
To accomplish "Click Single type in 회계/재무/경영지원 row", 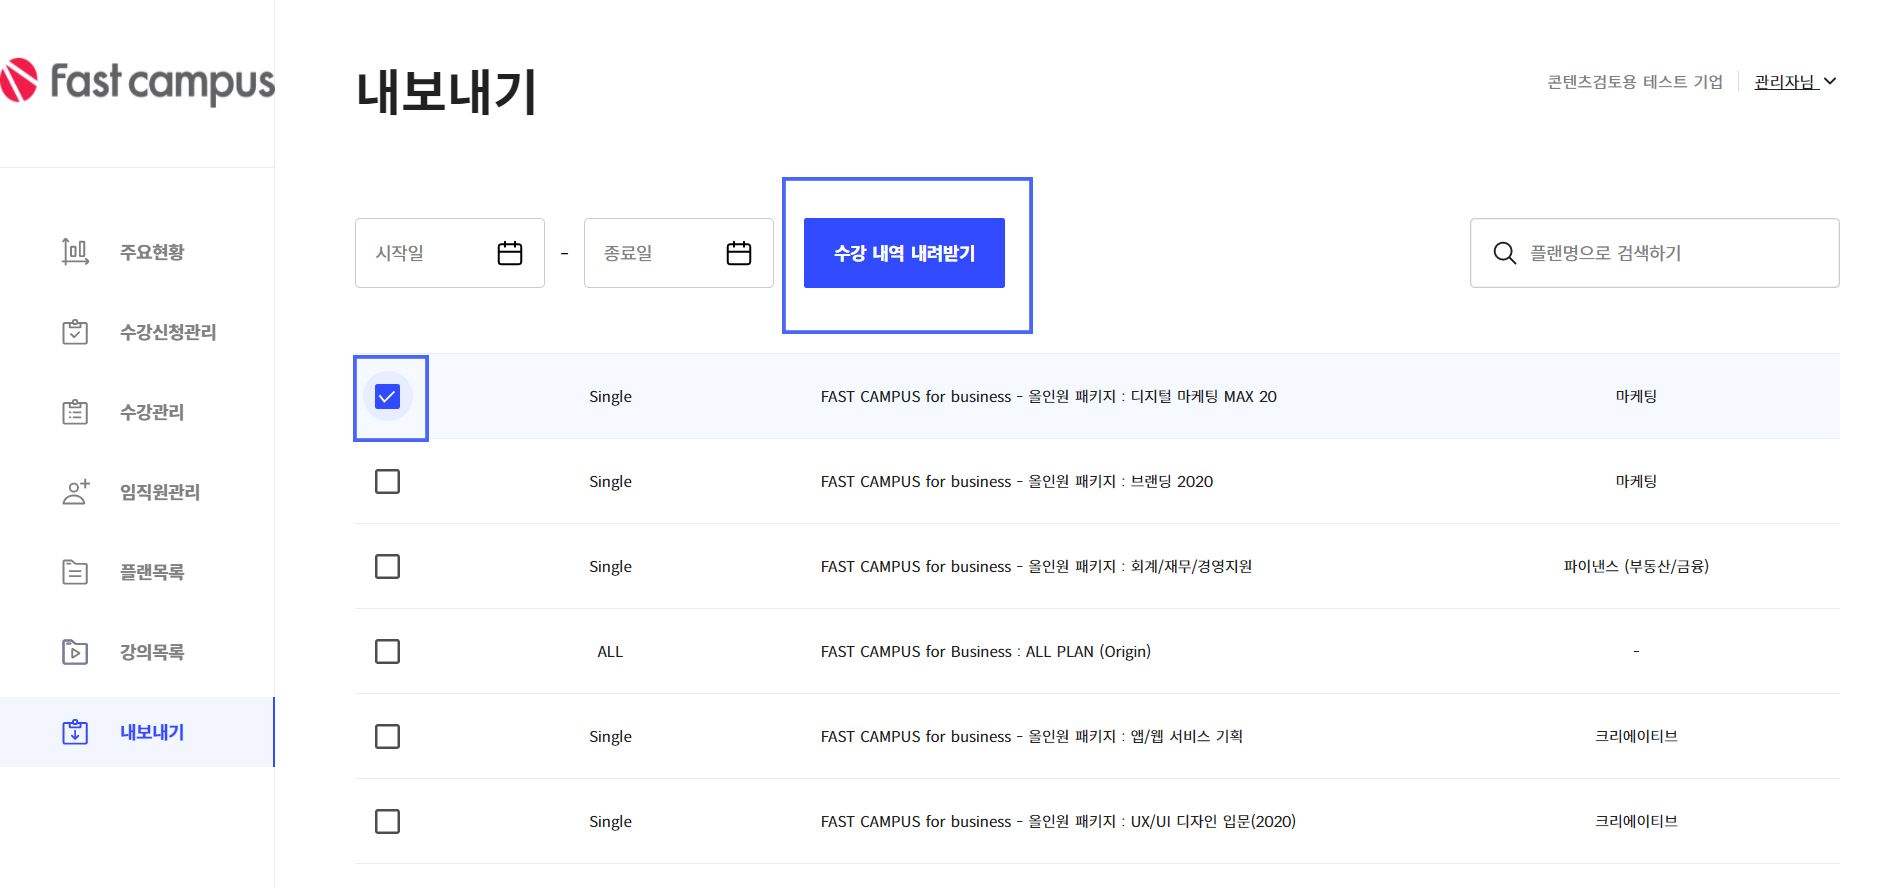I will point(610,567).
